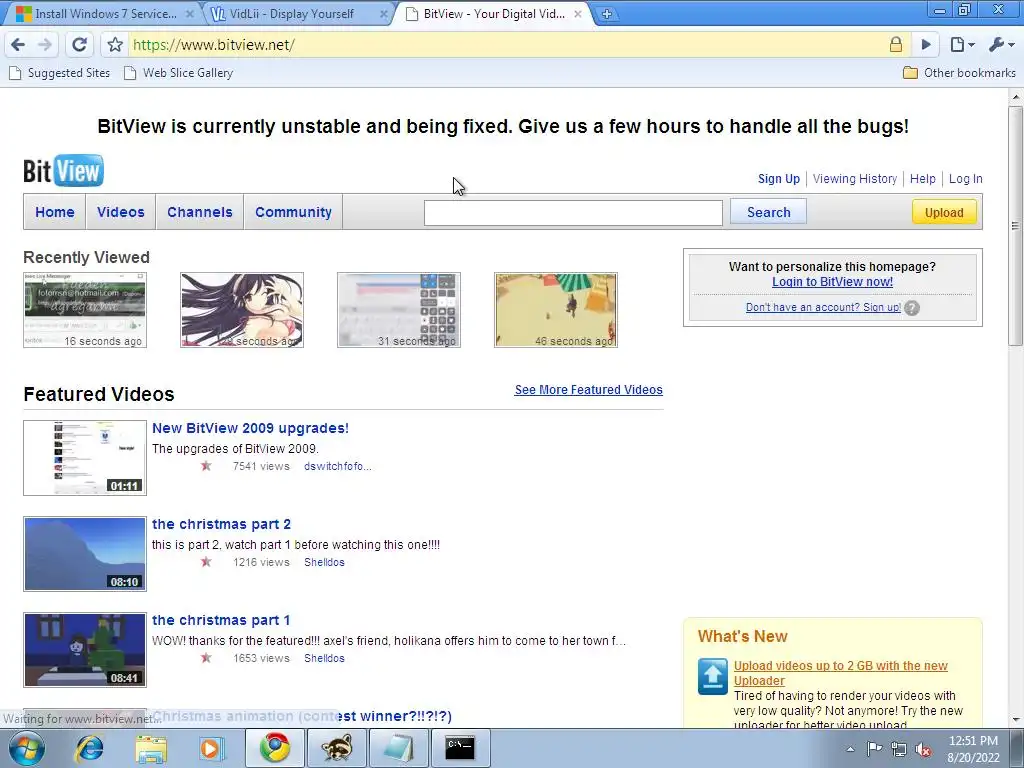
Task: Open Suggested Sites bookmark
Action: [x=59, y=73]
